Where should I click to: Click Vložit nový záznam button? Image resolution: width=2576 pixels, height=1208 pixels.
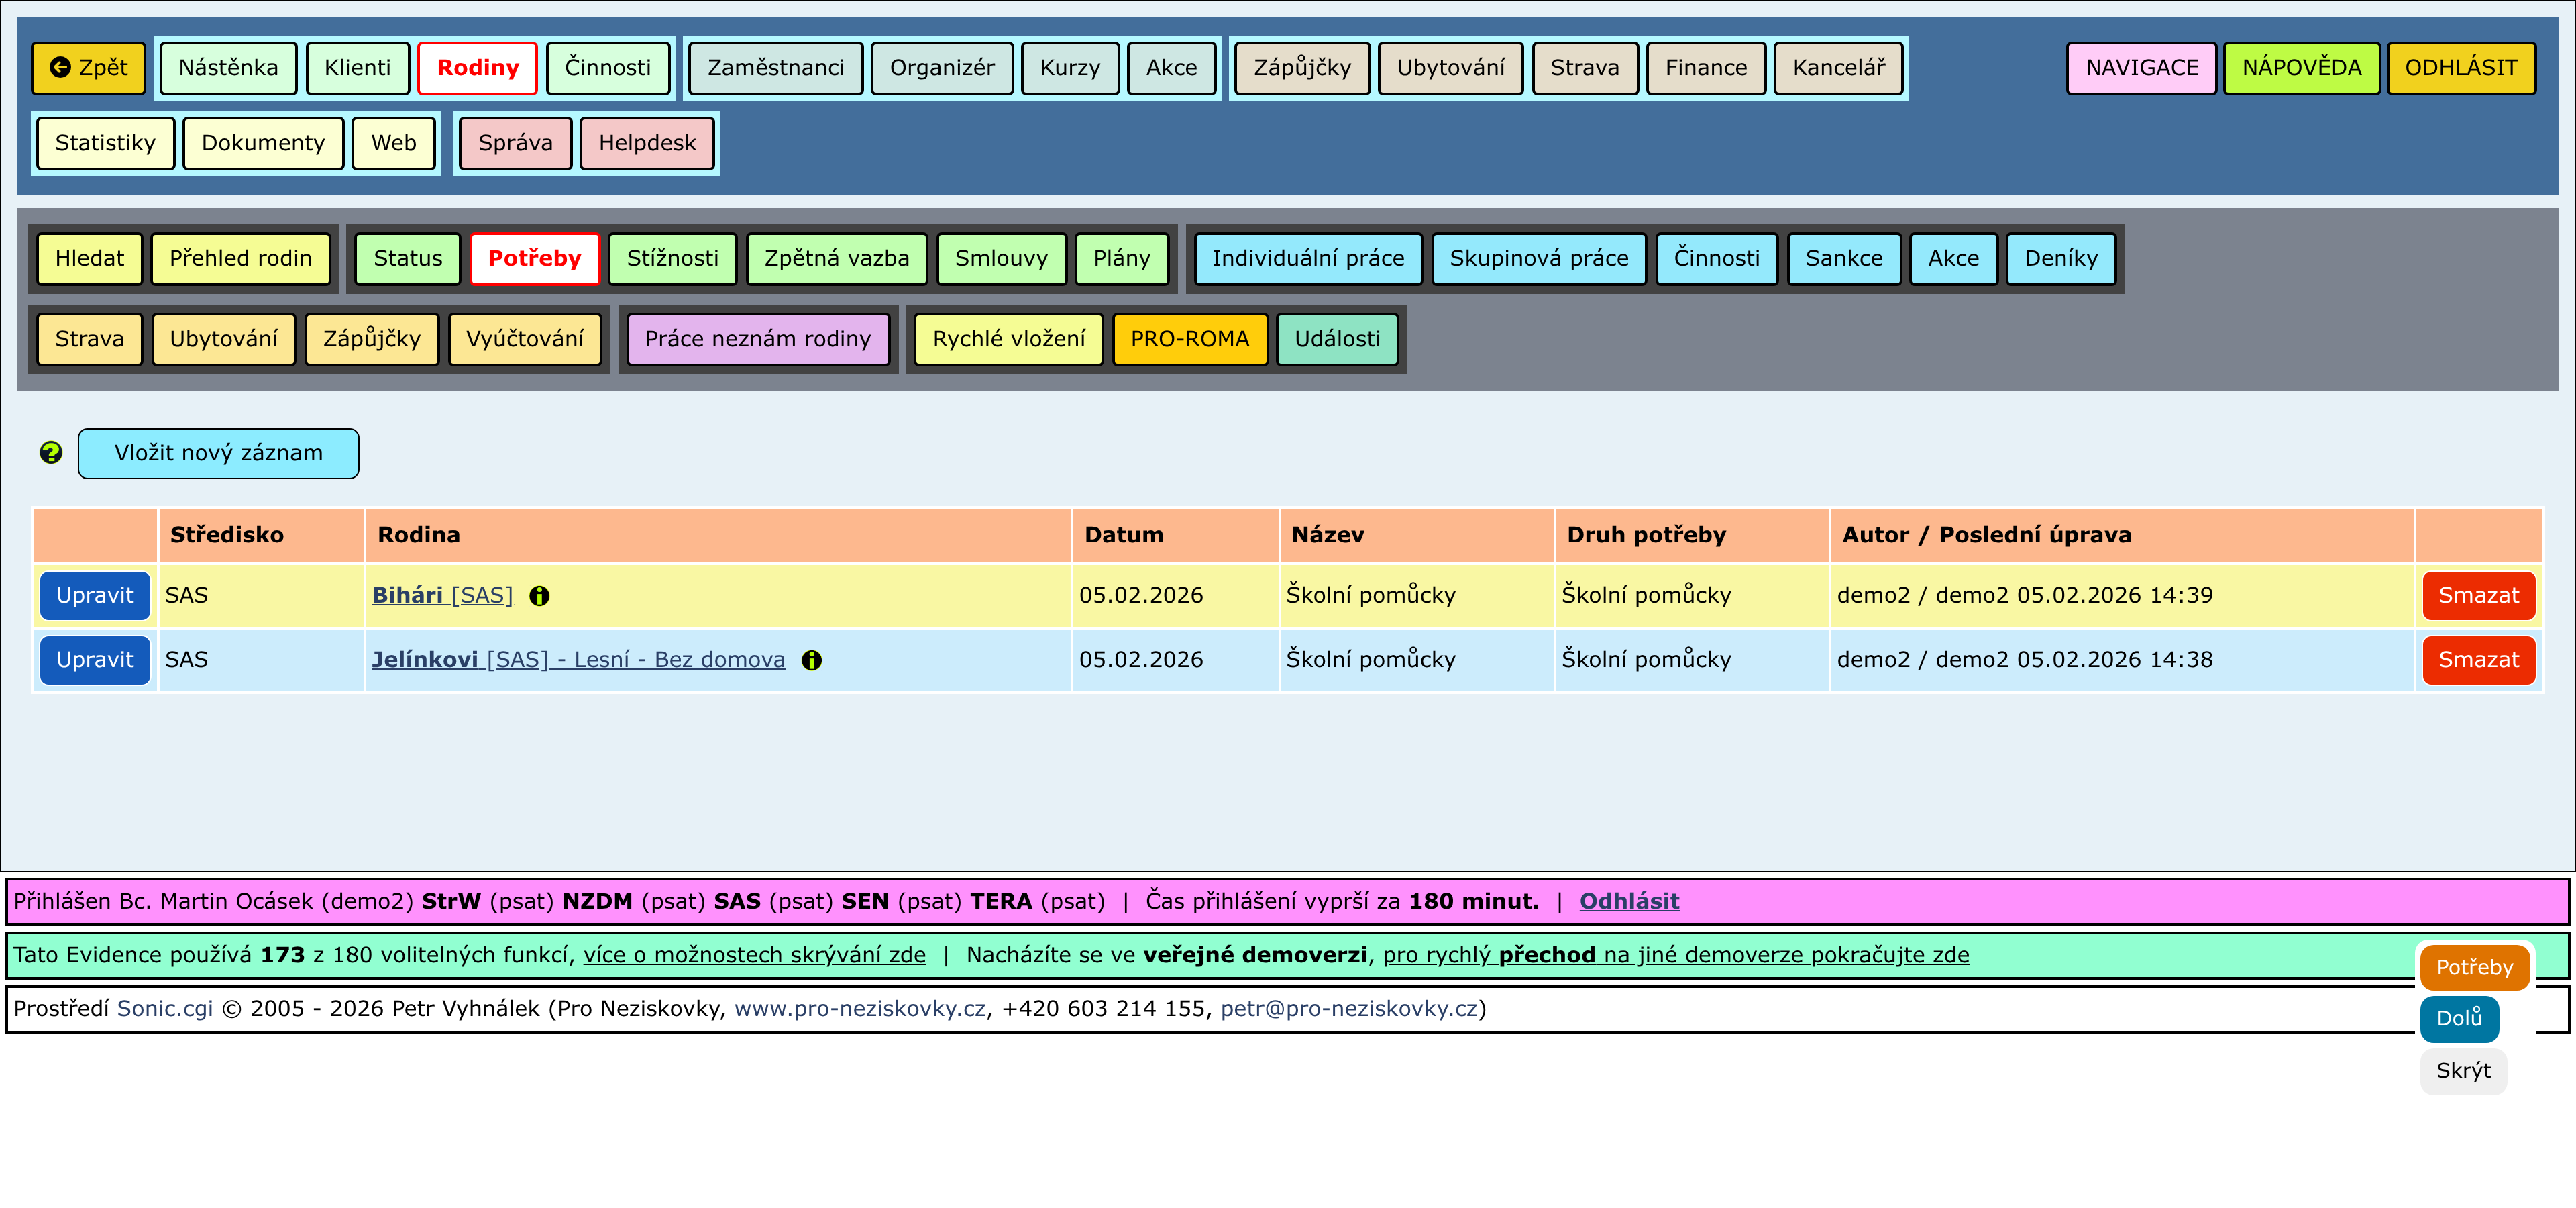coord(218,453)
